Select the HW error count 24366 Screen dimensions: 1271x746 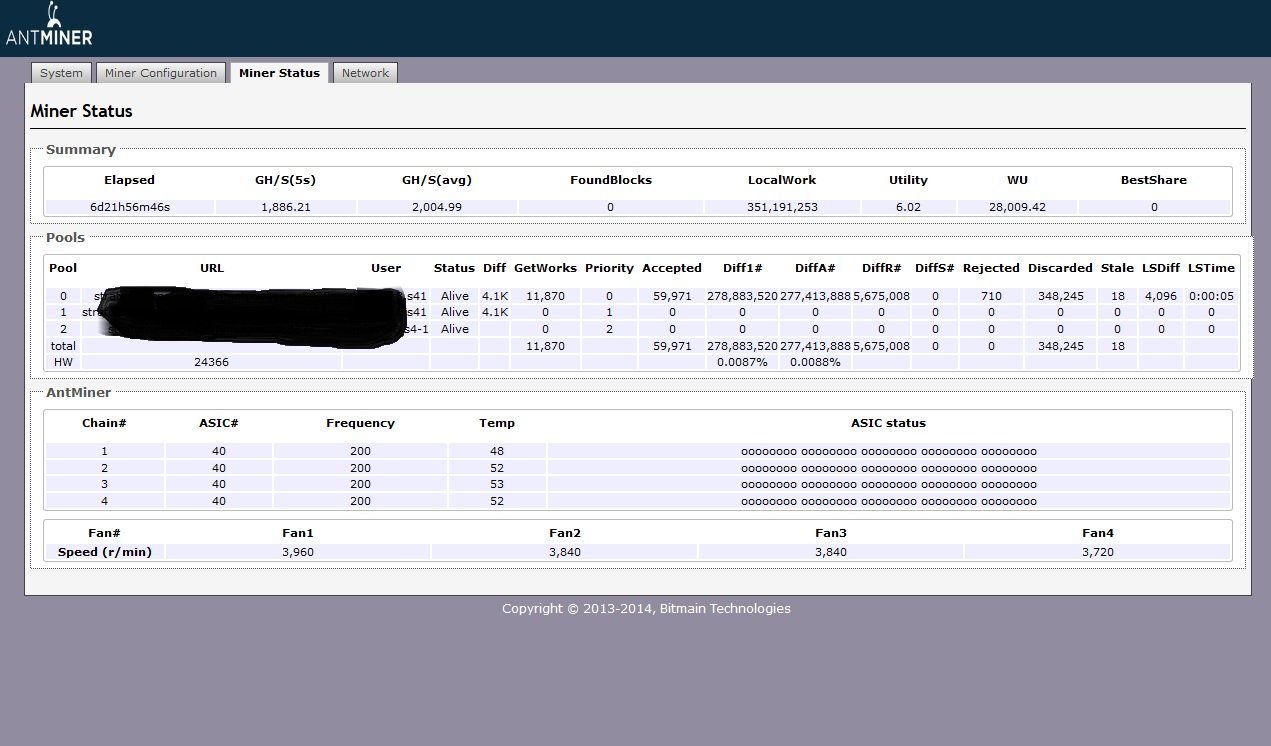click(x=211, y=362)
